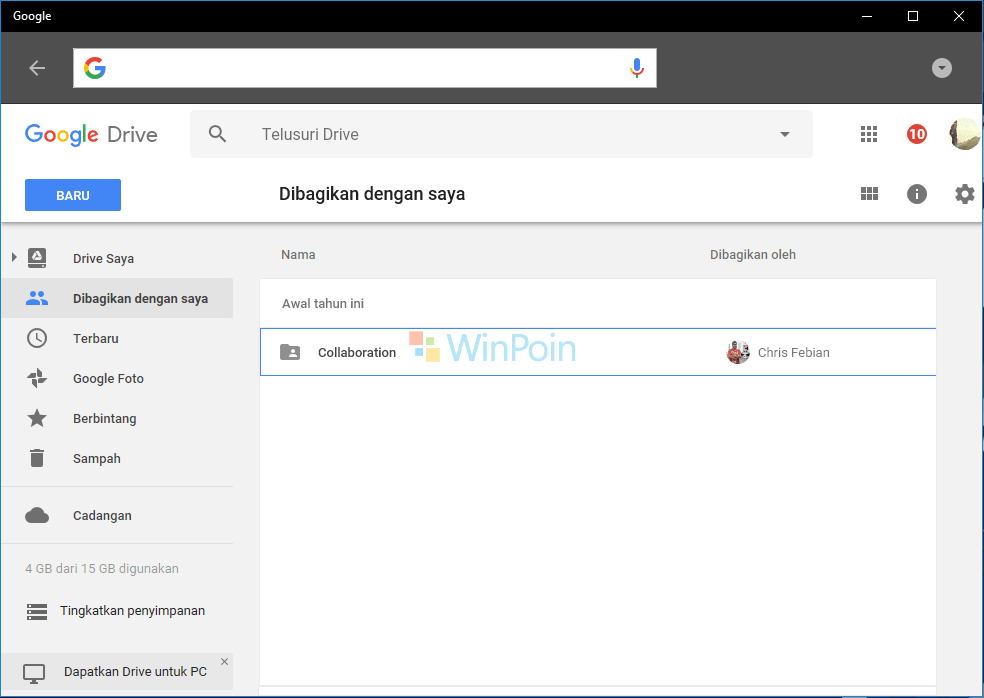Open the browser account dropdown arrow
This screenshot has height=698, width=984.
[x=941, y=67]
